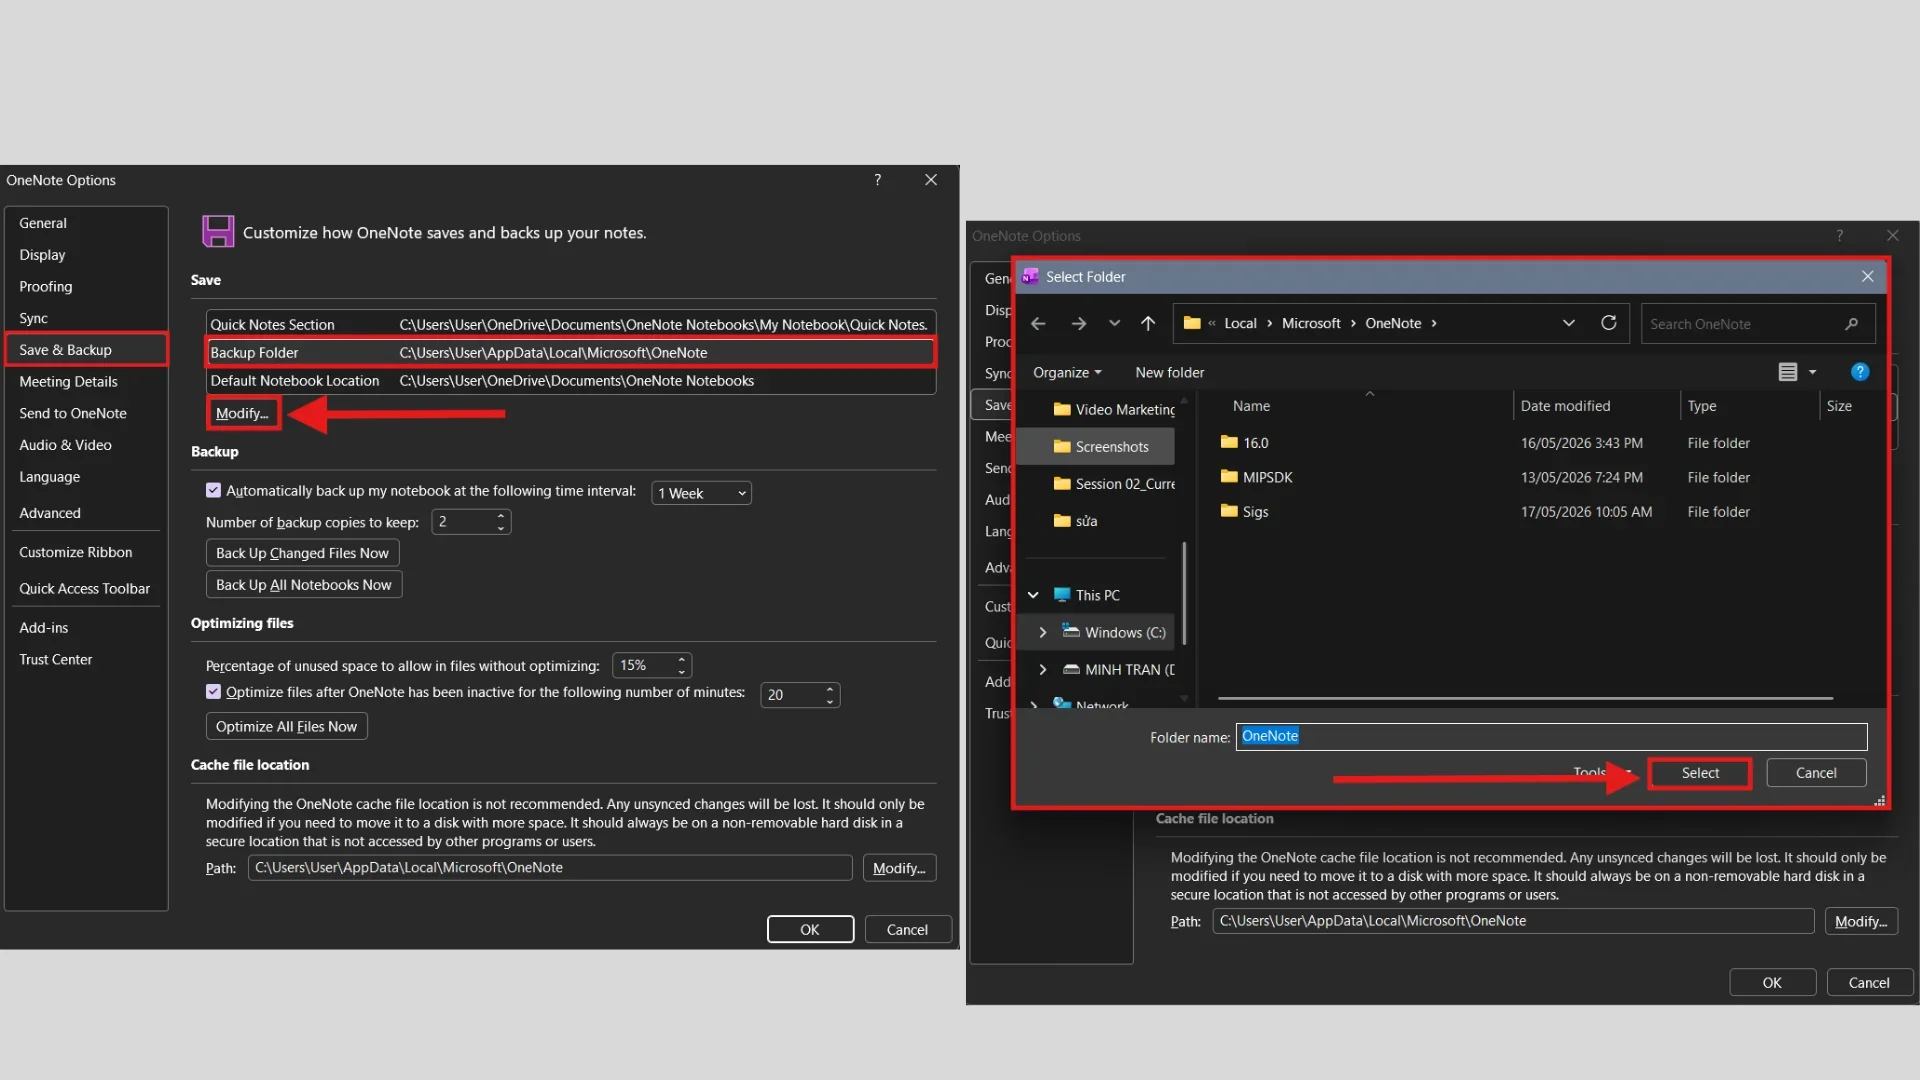Click Select button in folder dialog
The image size is (1920, 1080).
1700,773
